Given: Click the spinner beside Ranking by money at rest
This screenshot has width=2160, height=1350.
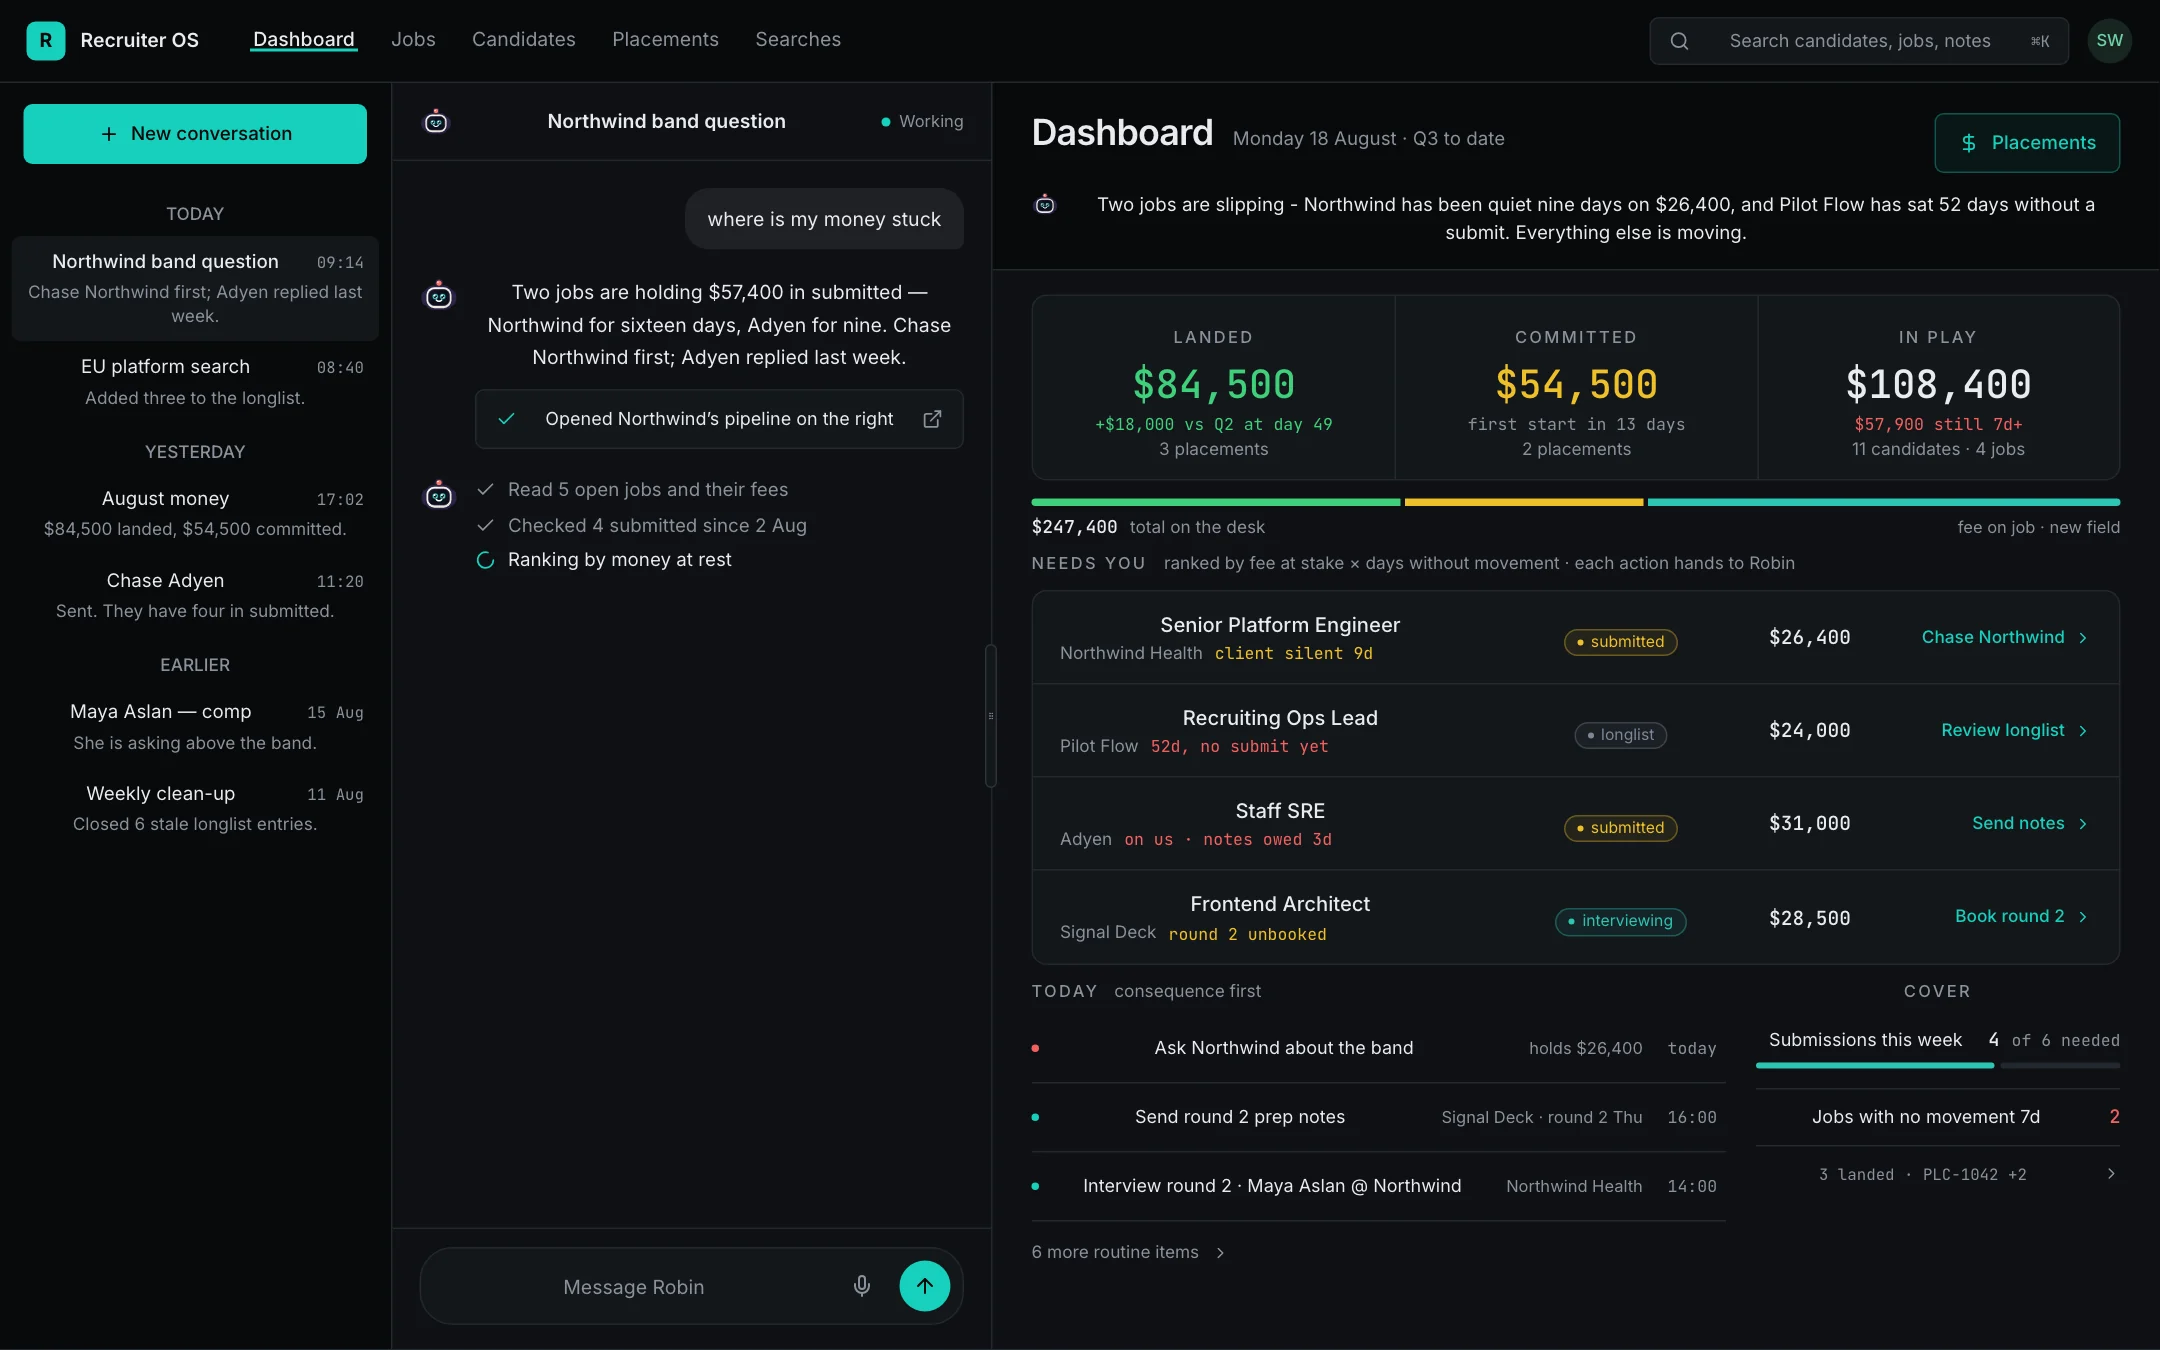Looking at the screenshot, I should point(485,560).
